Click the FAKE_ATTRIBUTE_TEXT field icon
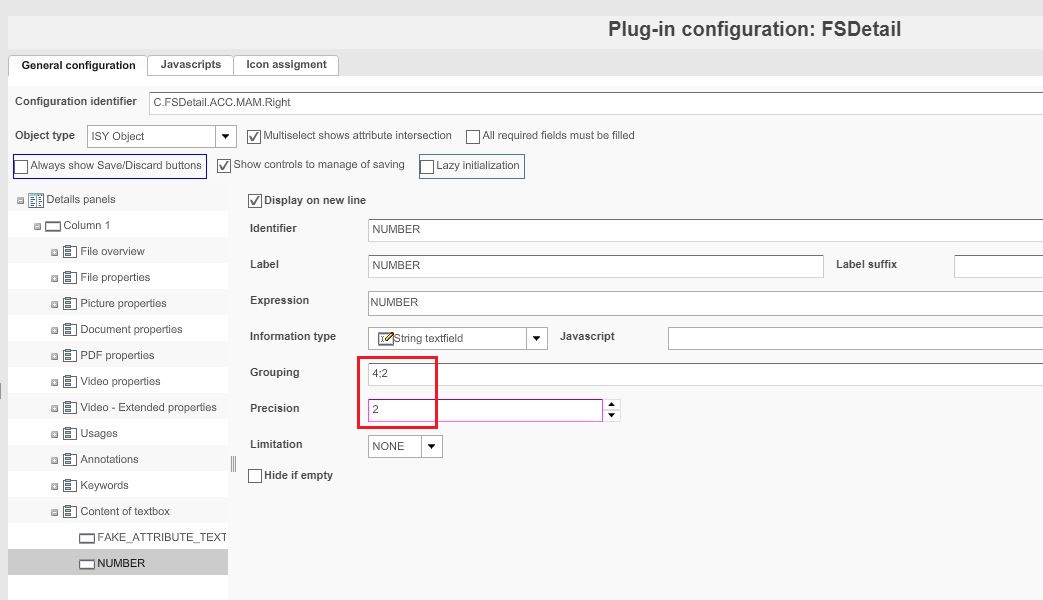Image resolution: width=1043 pixels, height=600 pixels. (x=87, y=538)
